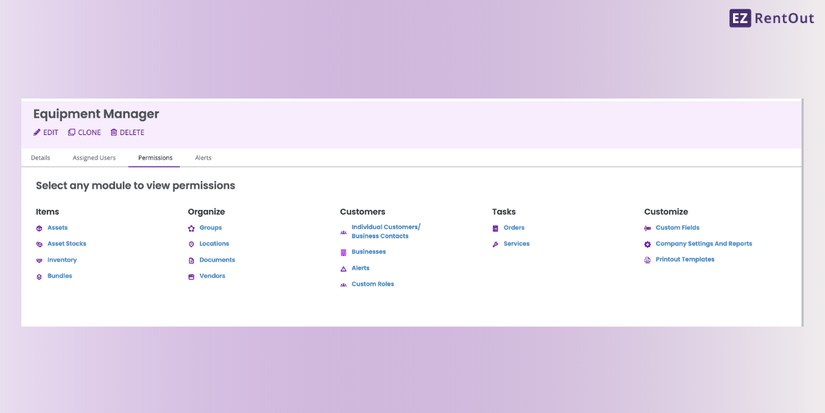Click the Items column heading
The image size is (825, 413).
[47, 211]
